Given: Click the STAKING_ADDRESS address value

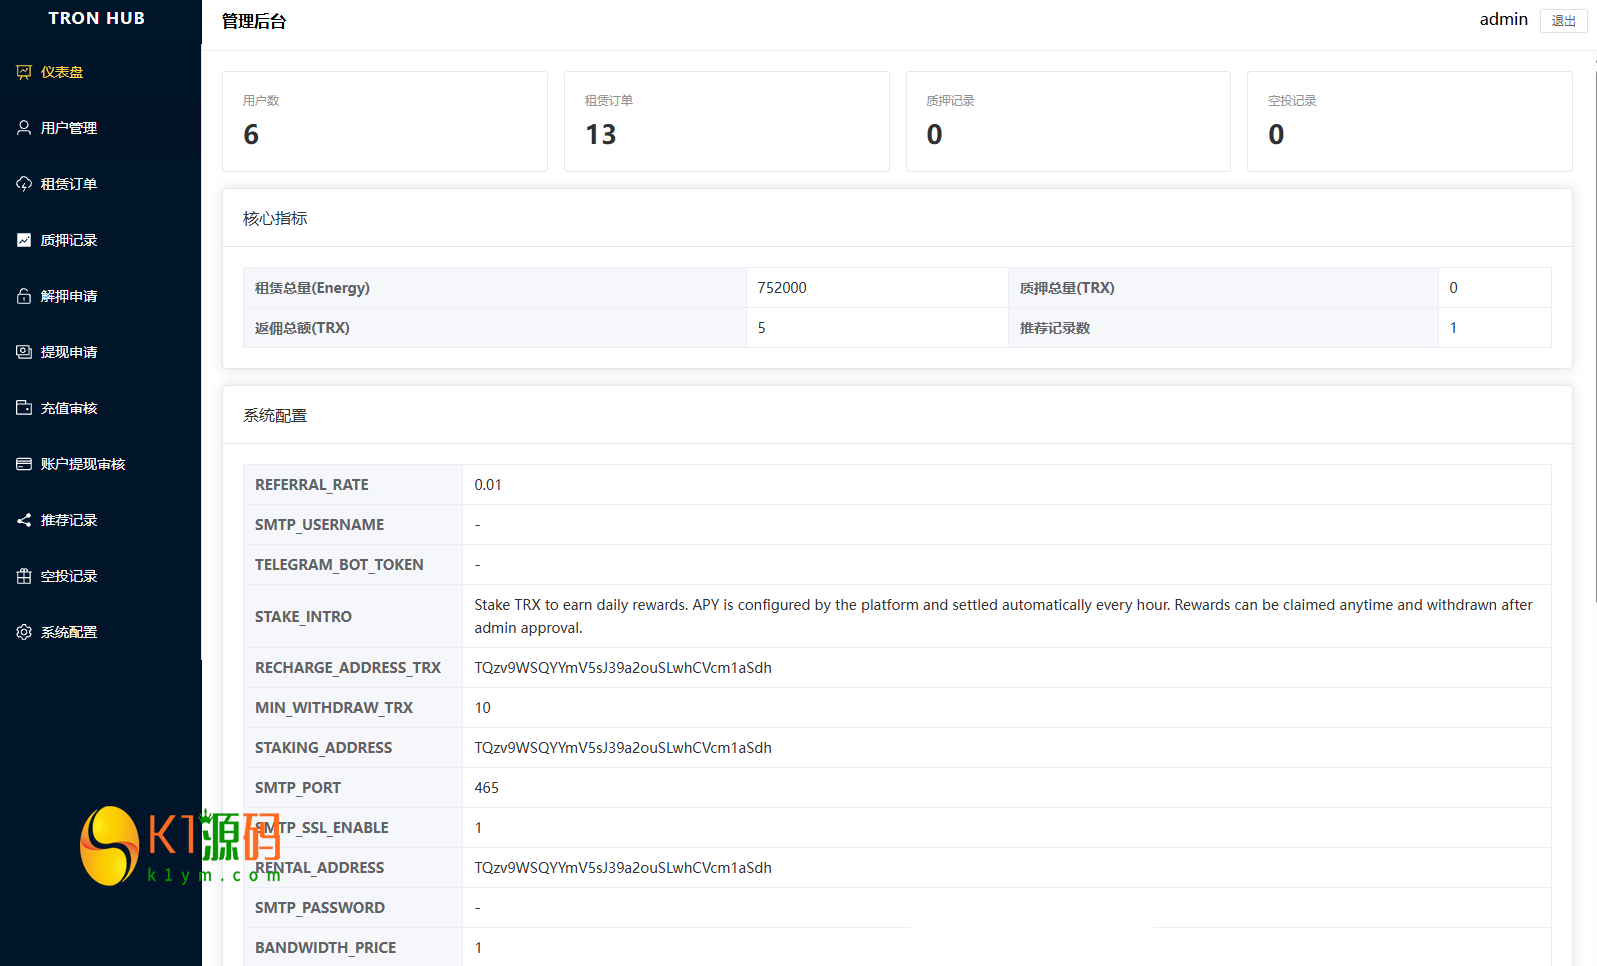Looking at the screenshot, I should (x=623, y=747).
